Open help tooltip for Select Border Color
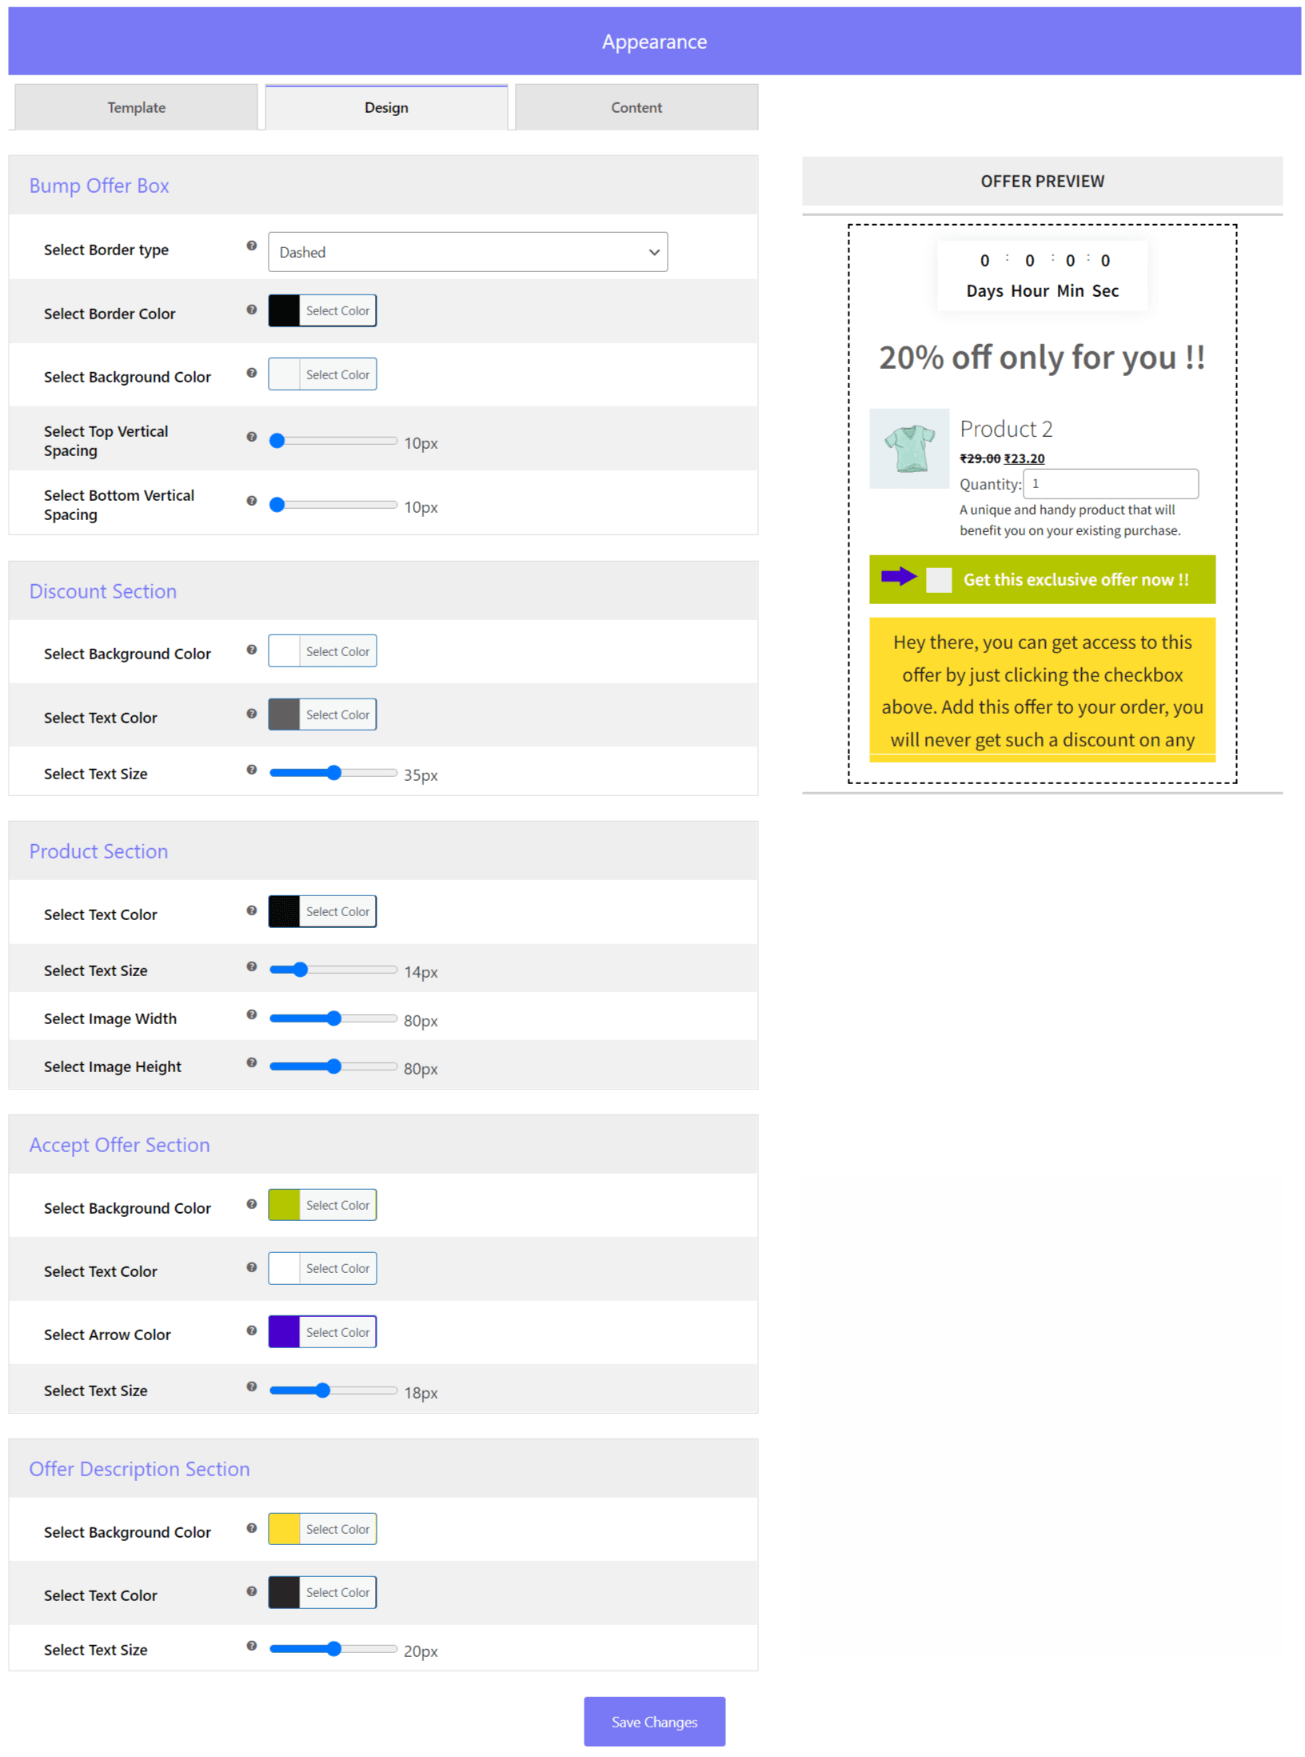The image size is (1305, 1757). point(252,310)
